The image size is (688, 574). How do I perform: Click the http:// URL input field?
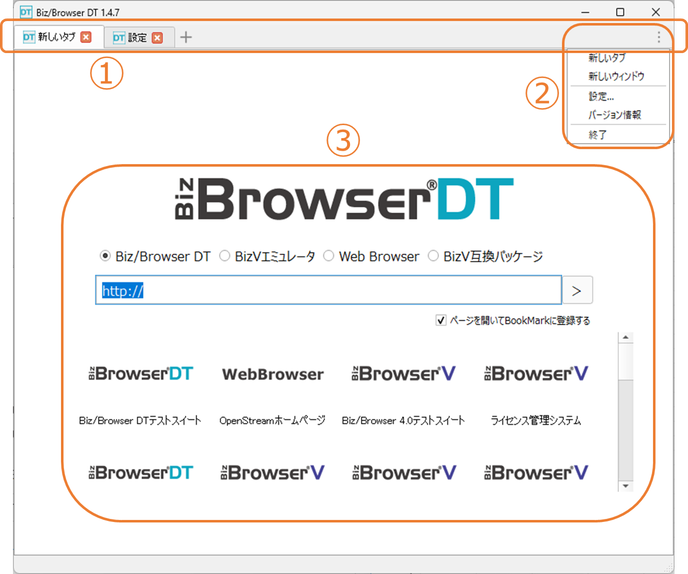coord(328,290)
